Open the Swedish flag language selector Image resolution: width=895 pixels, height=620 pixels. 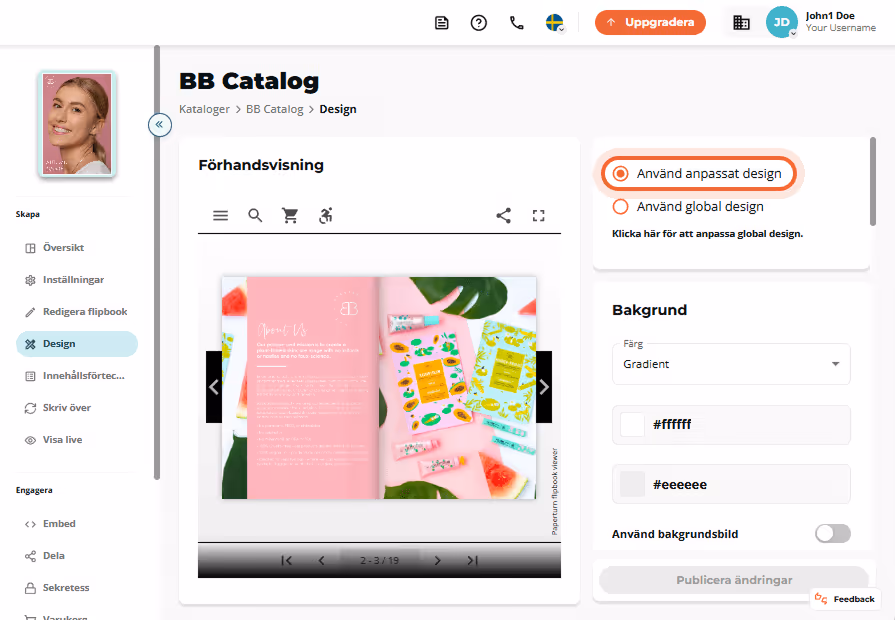pos(555,23)
